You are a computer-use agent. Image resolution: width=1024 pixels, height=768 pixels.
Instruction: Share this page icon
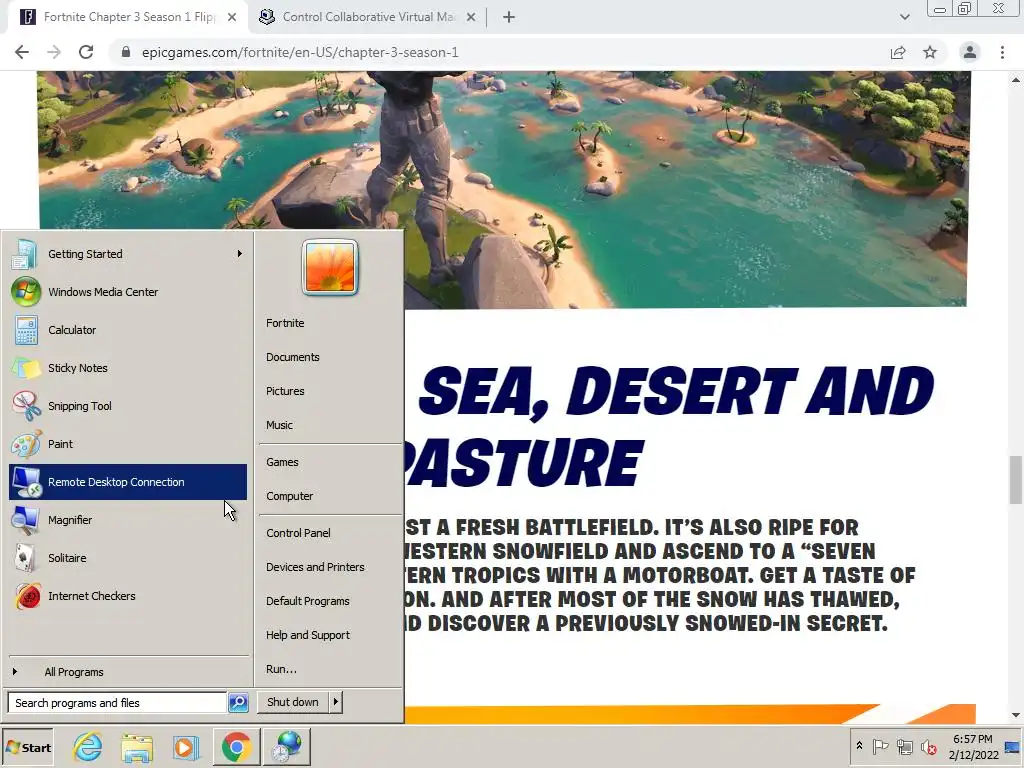(x=898, y=52)
